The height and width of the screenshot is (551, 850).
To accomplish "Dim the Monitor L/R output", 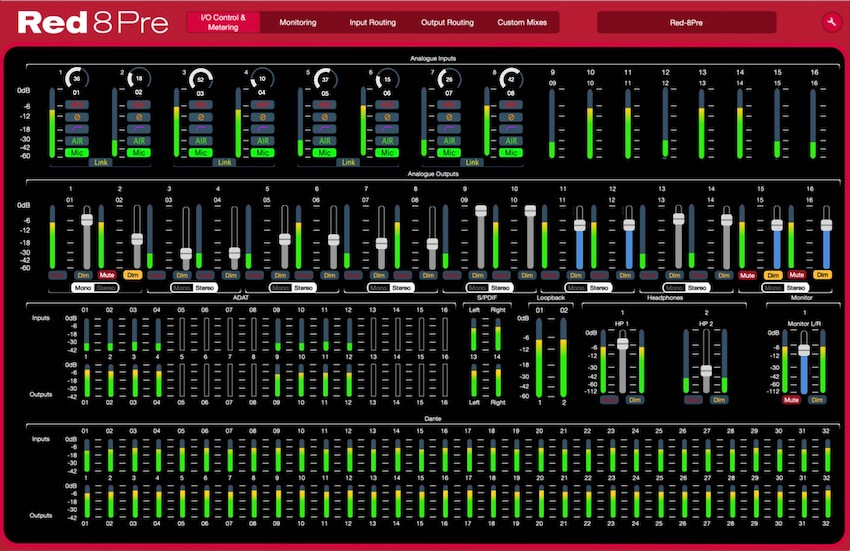I will click(817, 400).
